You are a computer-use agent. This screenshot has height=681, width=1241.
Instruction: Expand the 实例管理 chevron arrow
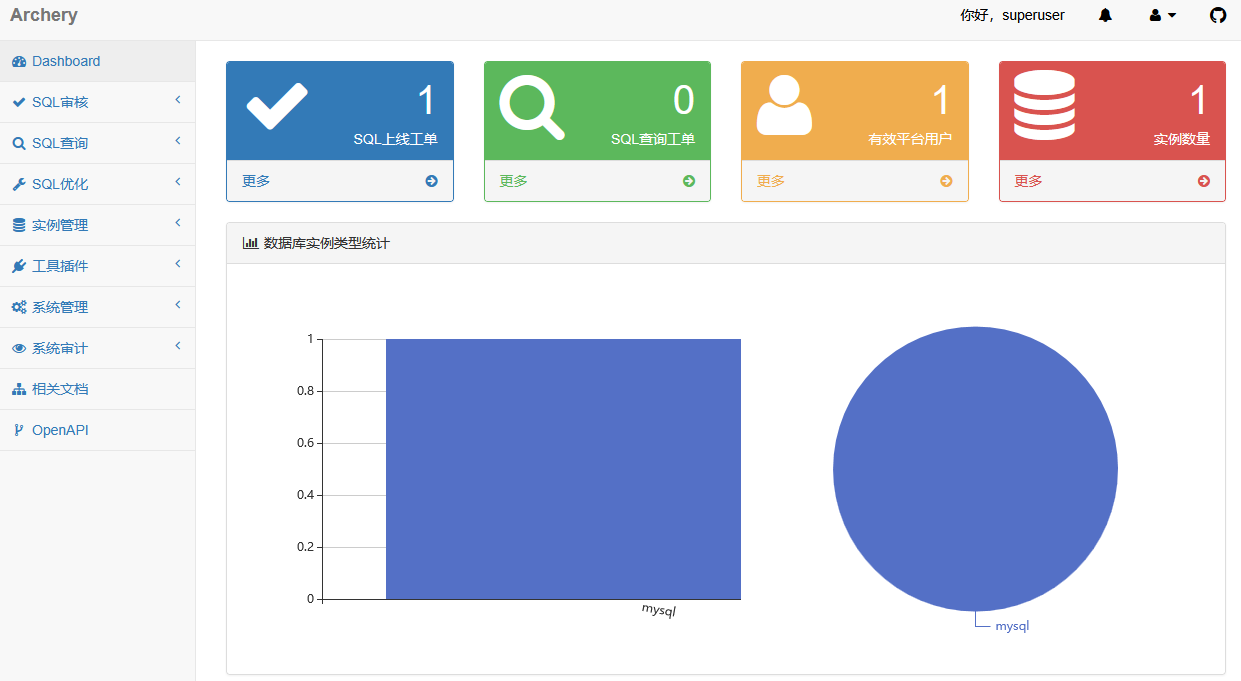tap(178, 223)
